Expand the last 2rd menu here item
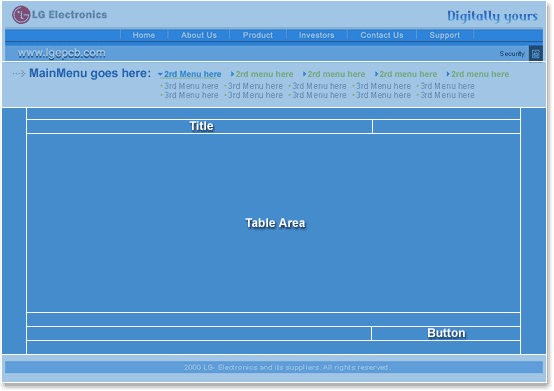 pos(478,74)
